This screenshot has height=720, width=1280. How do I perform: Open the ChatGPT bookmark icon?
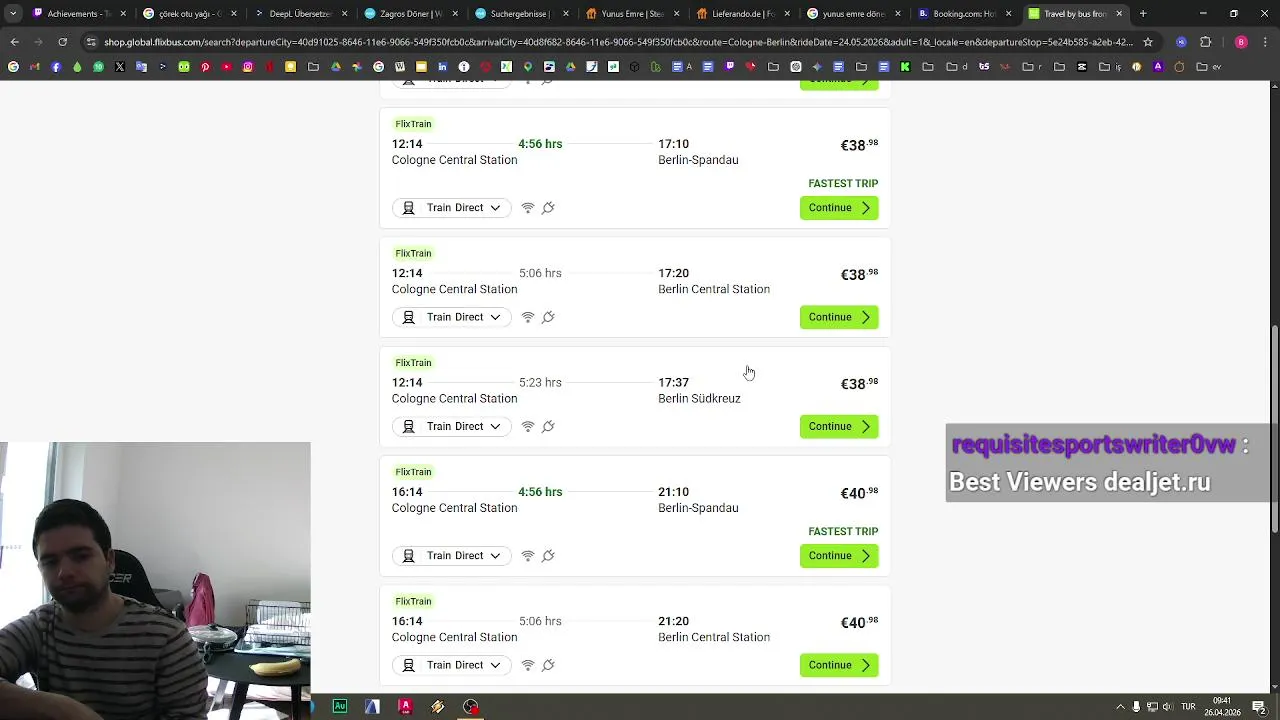coord(796,67)
